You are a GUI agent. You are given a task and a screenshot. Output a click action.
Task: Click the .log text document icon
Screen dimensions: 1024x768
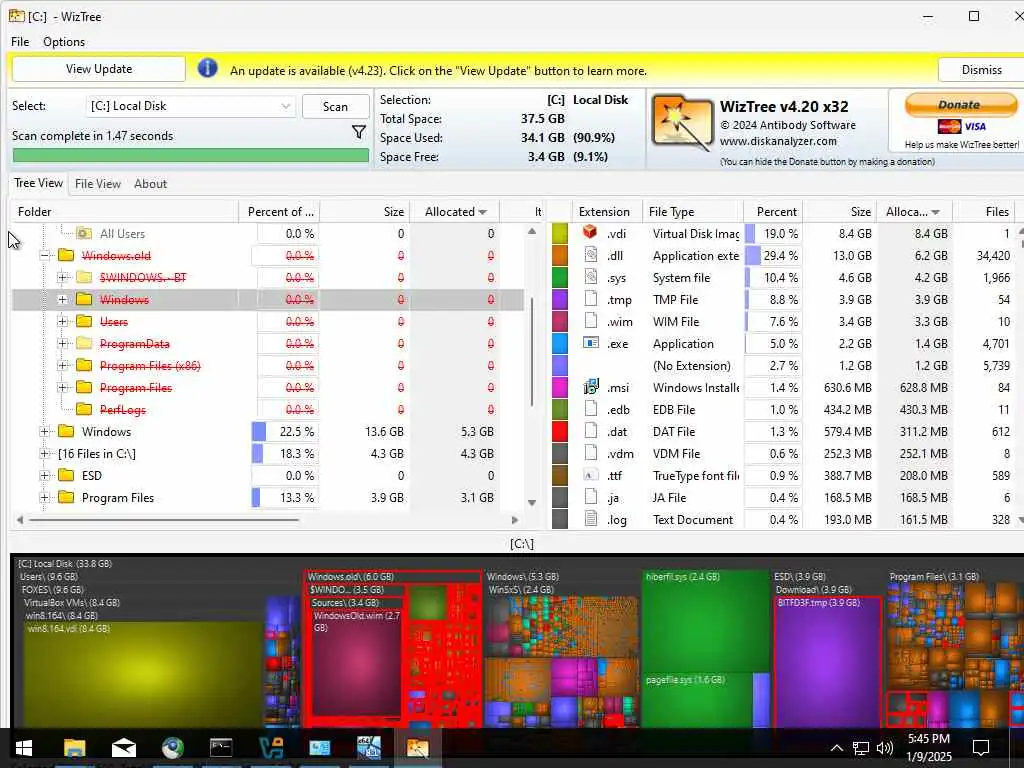coord(590,519)
